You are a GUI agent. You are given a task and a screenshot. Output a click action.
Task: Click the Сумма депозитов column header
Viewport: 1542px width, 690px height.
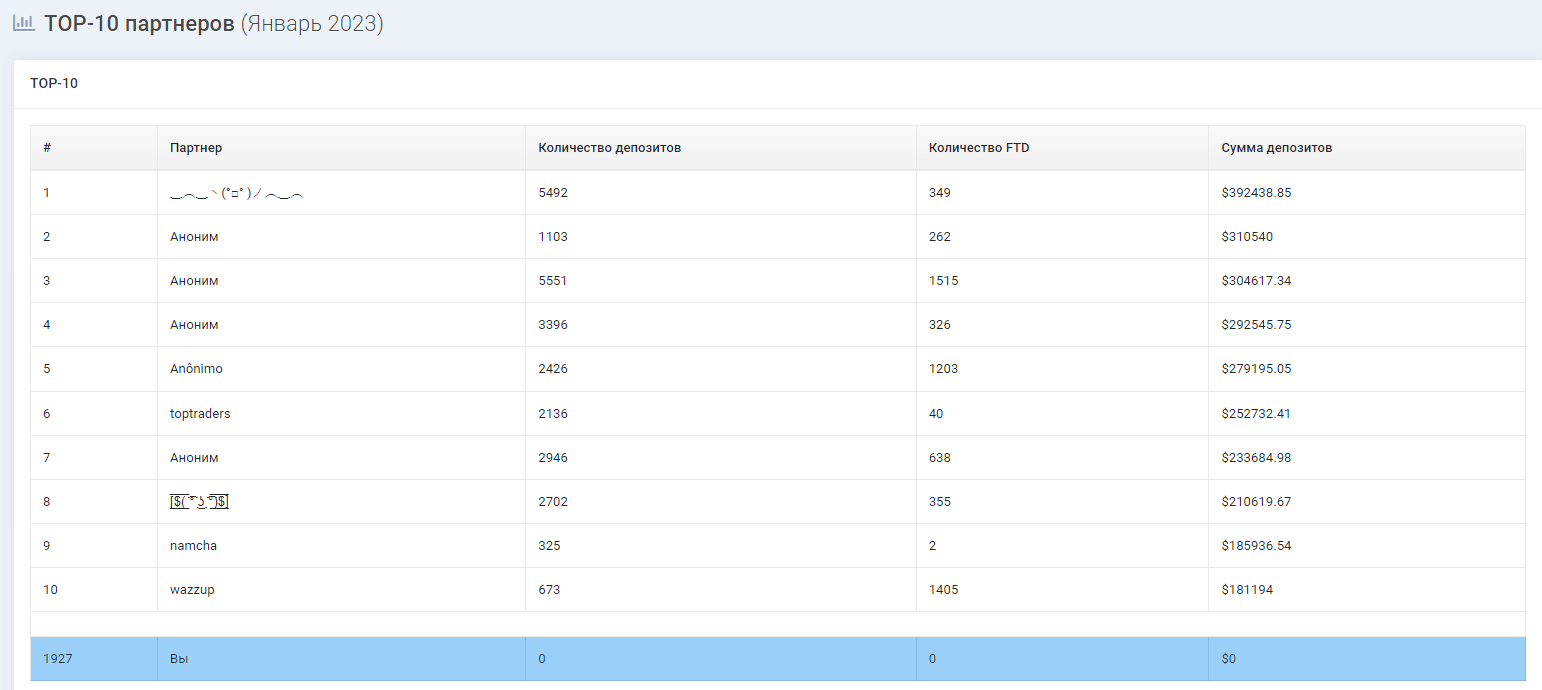pos(1276,148)
